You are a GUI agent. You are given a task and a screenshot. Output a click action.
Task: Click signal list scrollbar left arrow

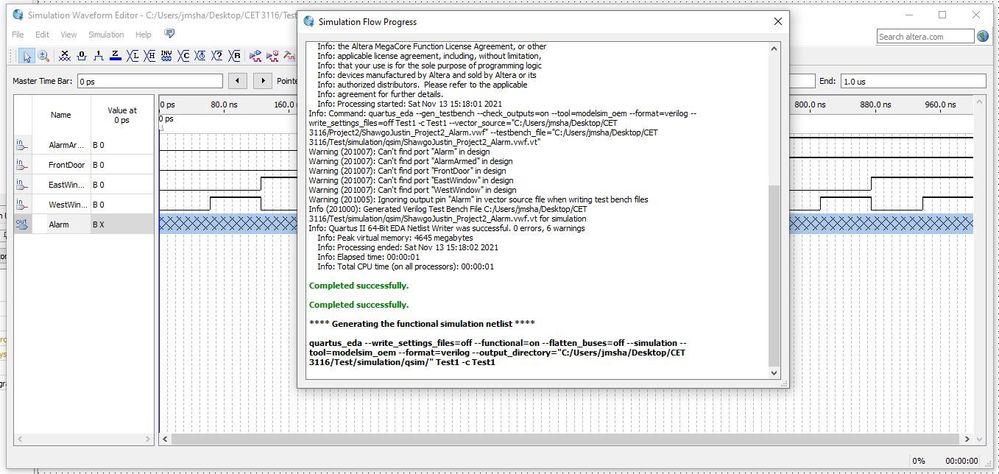(19, 439)
